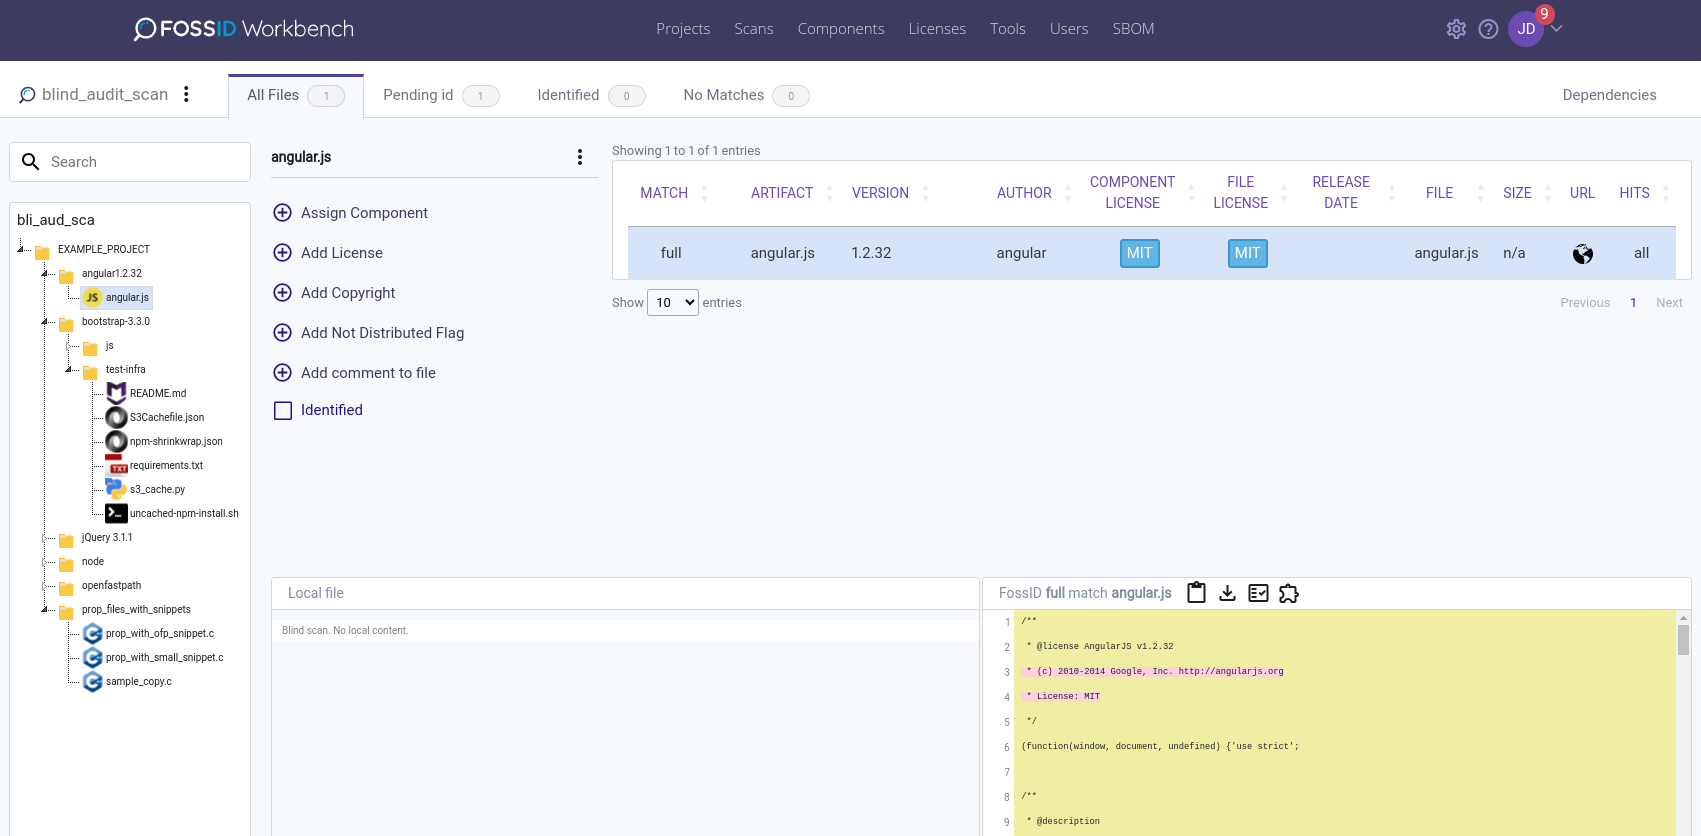This screenshot has height=836, width=1701.
Task: Collapse the test-infra folder
Action: click(68, 369)
